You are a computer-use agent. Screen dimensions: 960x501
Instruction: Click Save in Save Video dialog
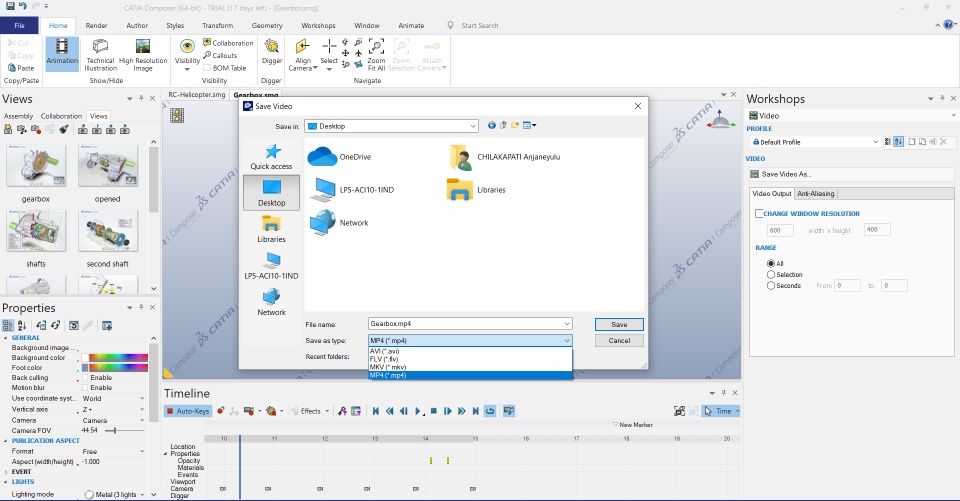(619, 325)
